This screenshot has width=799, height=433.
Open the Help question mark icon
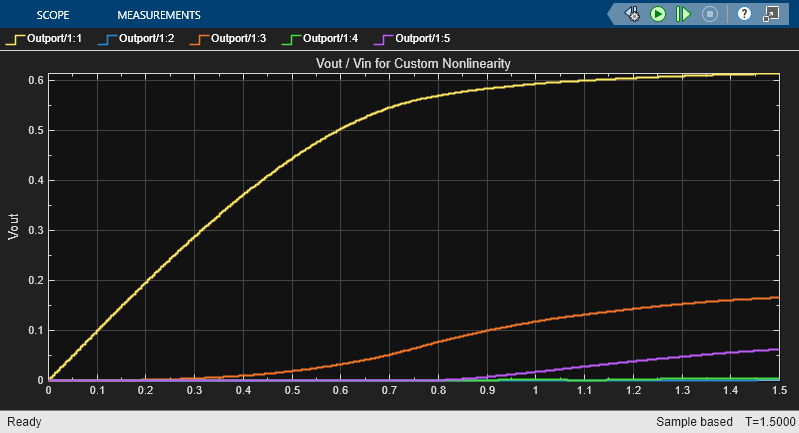tap(744, 14)
